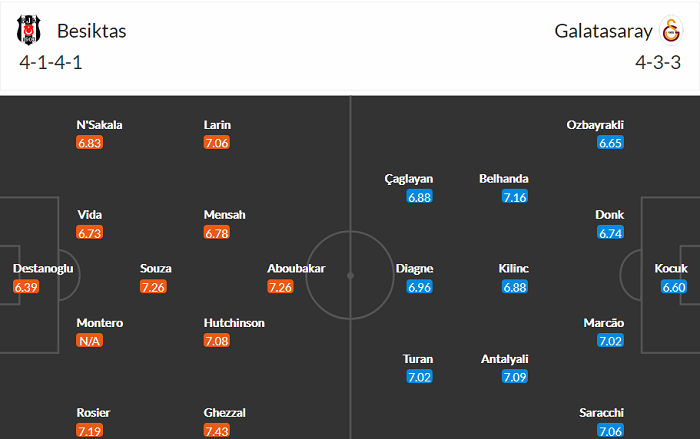Select Hutchinson's 7.08 rating badge

(x=217, y=341)
